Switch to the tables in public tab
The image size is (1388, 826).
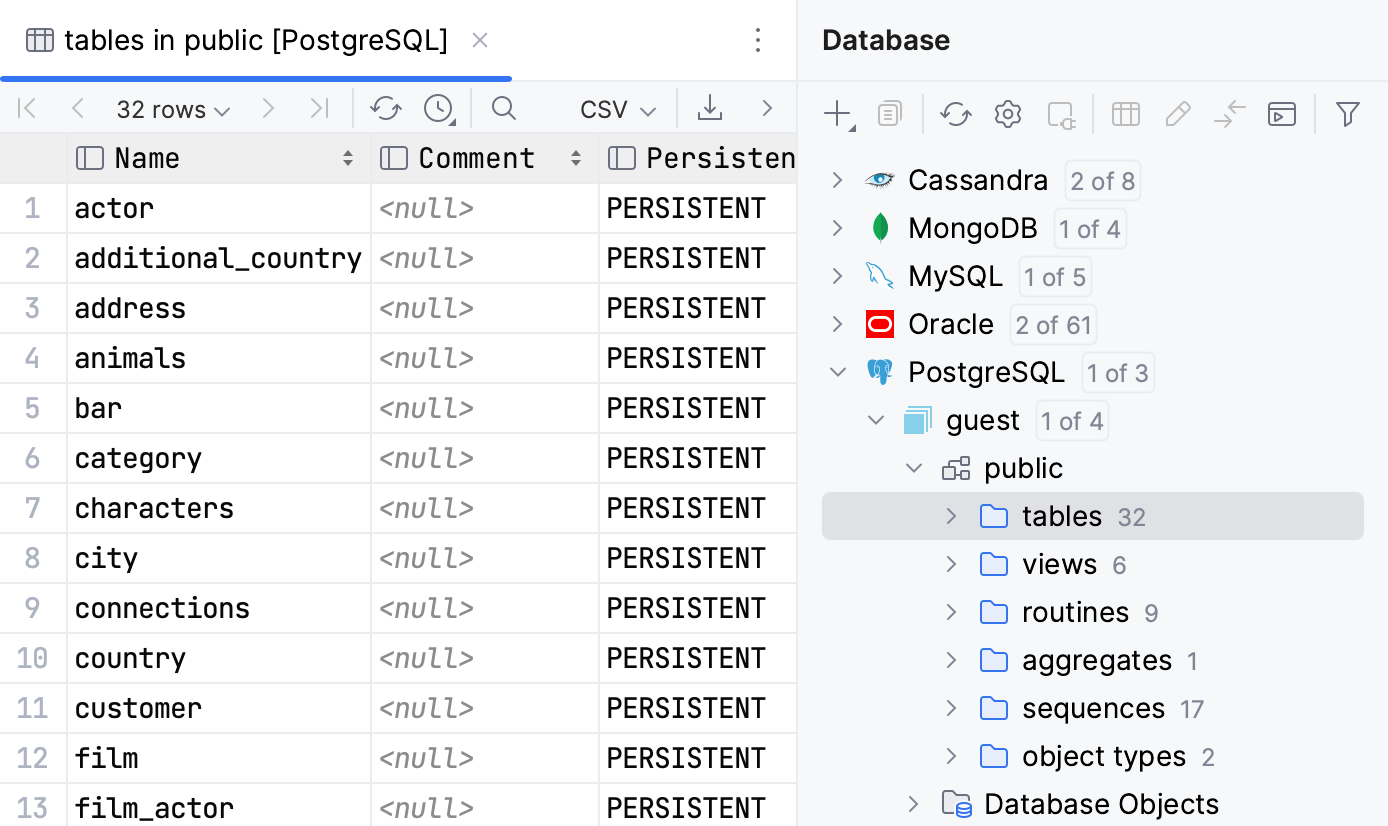click(x=257, y=40)
